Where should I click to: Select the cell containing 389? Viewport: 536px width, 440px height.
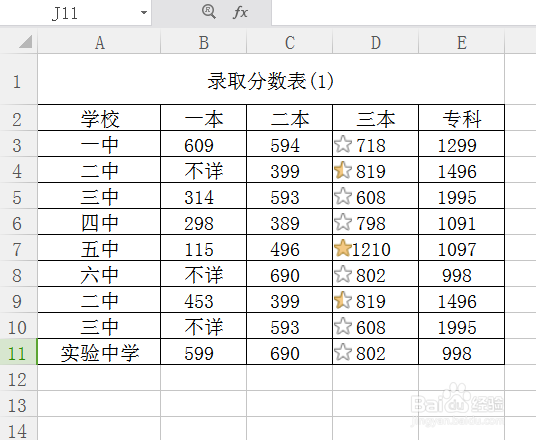pyautogui.click(x=290, y=222)
